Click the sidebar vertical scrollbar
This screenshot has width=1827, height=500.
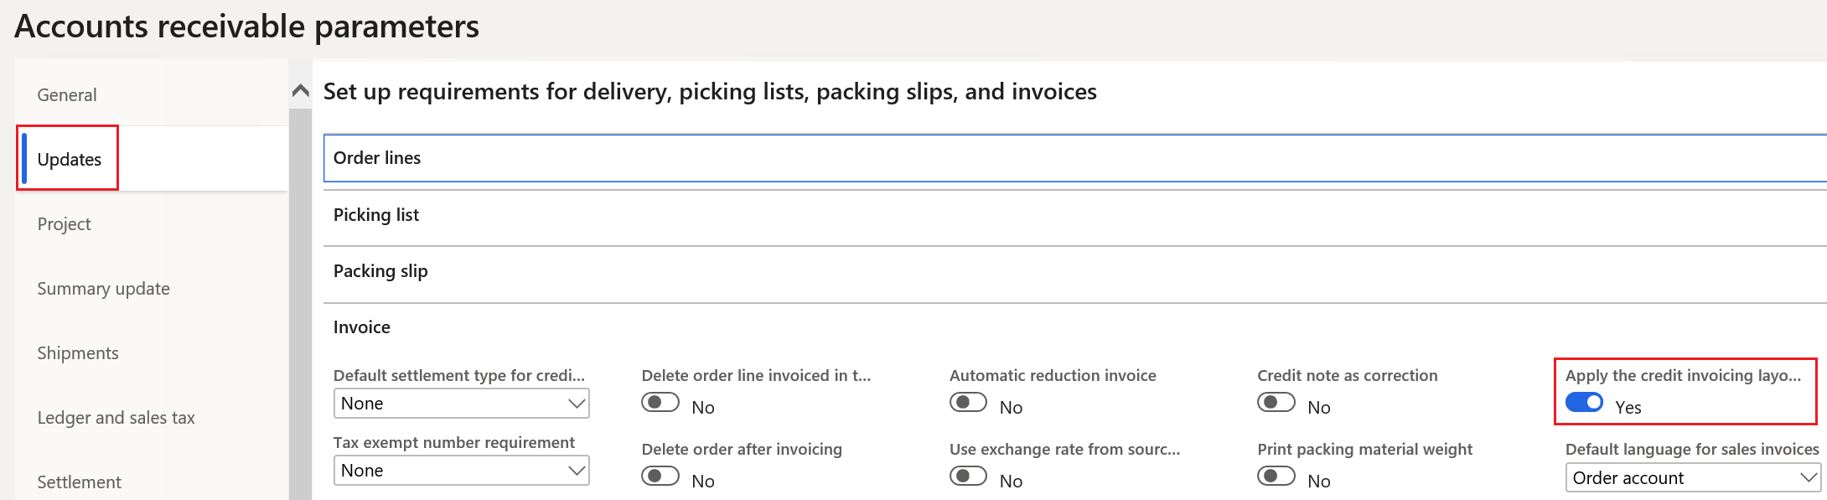pyautogui.click(x=300, y=304)
